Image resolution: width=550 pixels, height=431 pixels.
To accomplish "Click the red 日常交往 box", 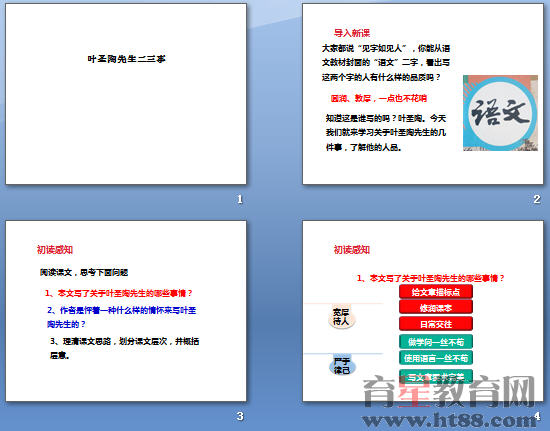I will point(436,324).
